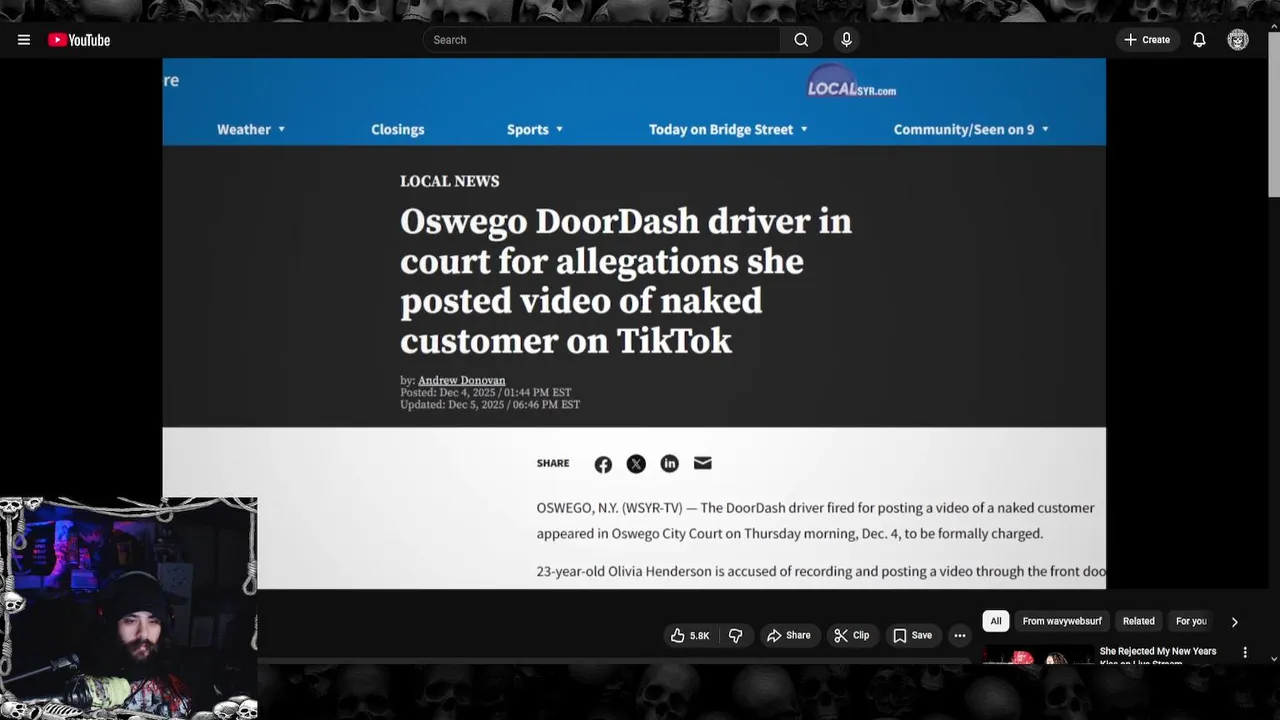Open the account avatar menu

1238,40
